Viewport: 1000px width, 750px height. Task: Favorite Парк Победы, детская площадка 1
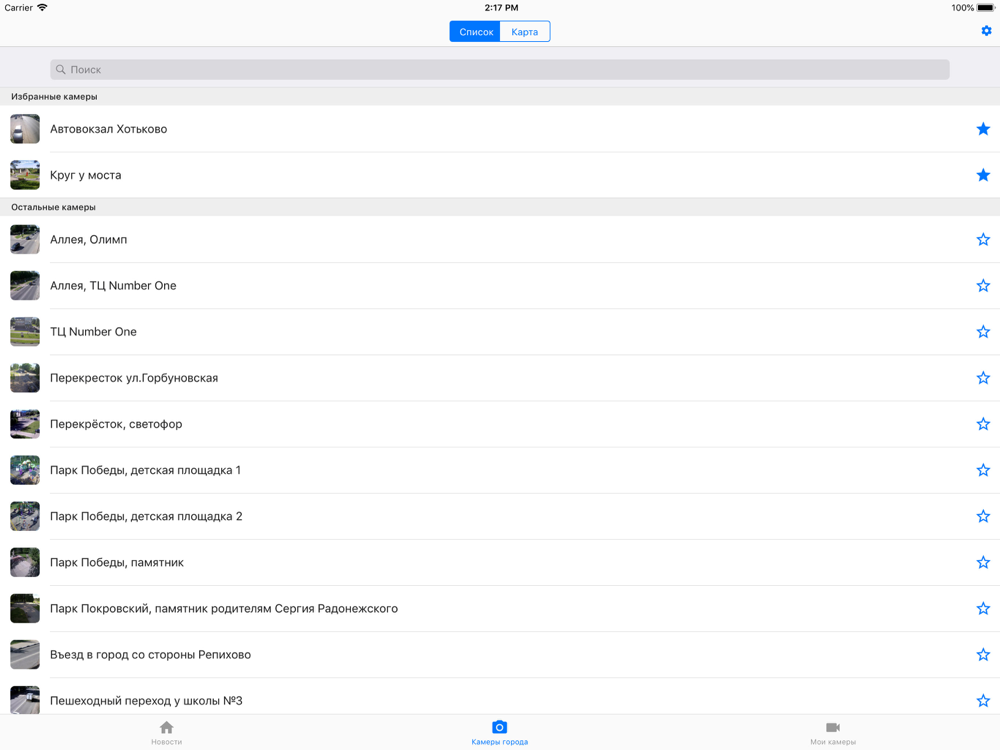point(983,470)
